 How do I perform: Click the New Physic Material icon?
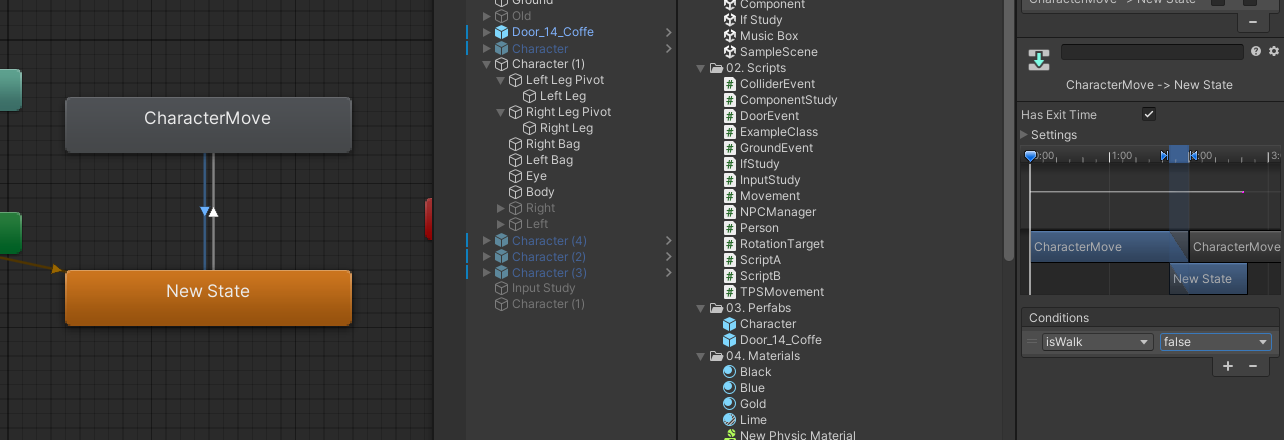tap(730, 435)
